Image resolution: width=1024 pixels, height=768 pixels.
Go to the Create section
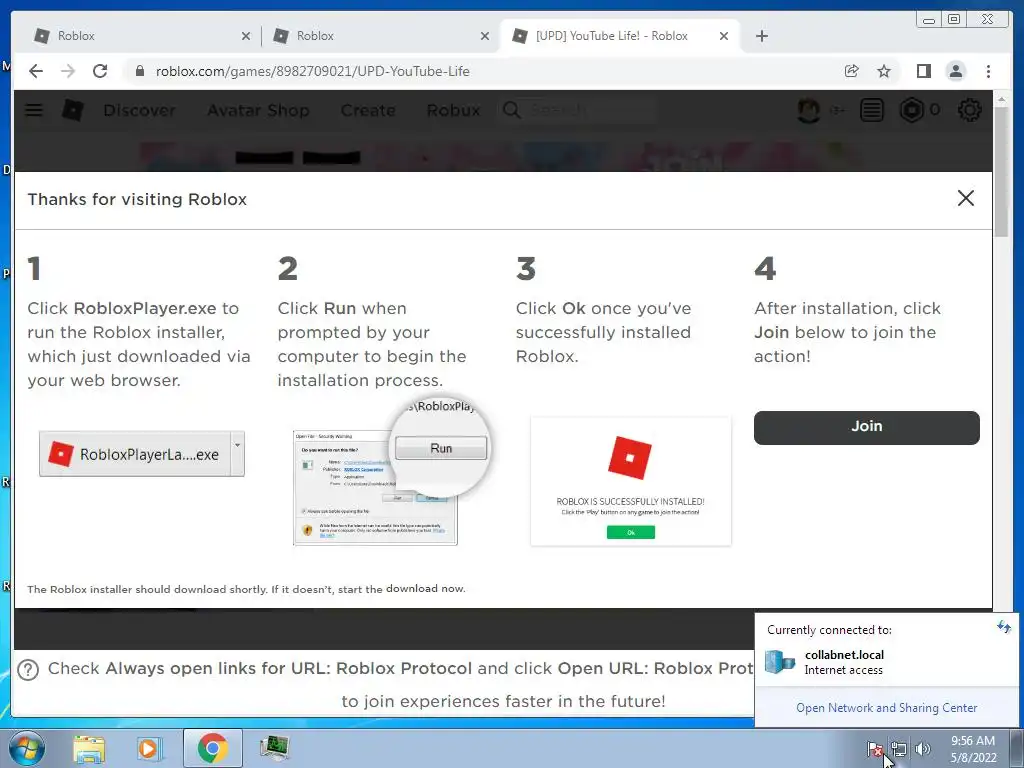click(x=368, y=110)
